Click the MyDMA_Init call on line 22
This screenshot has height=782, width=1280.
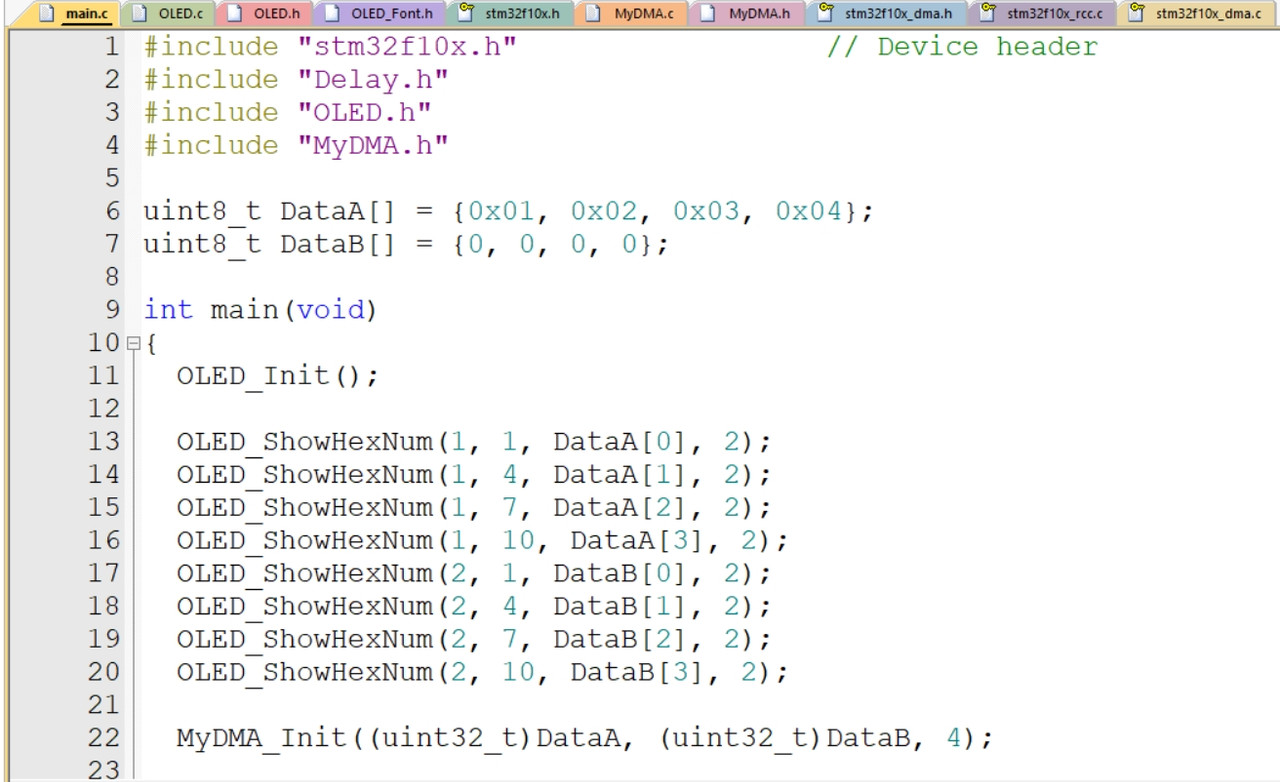coord(585,738)
